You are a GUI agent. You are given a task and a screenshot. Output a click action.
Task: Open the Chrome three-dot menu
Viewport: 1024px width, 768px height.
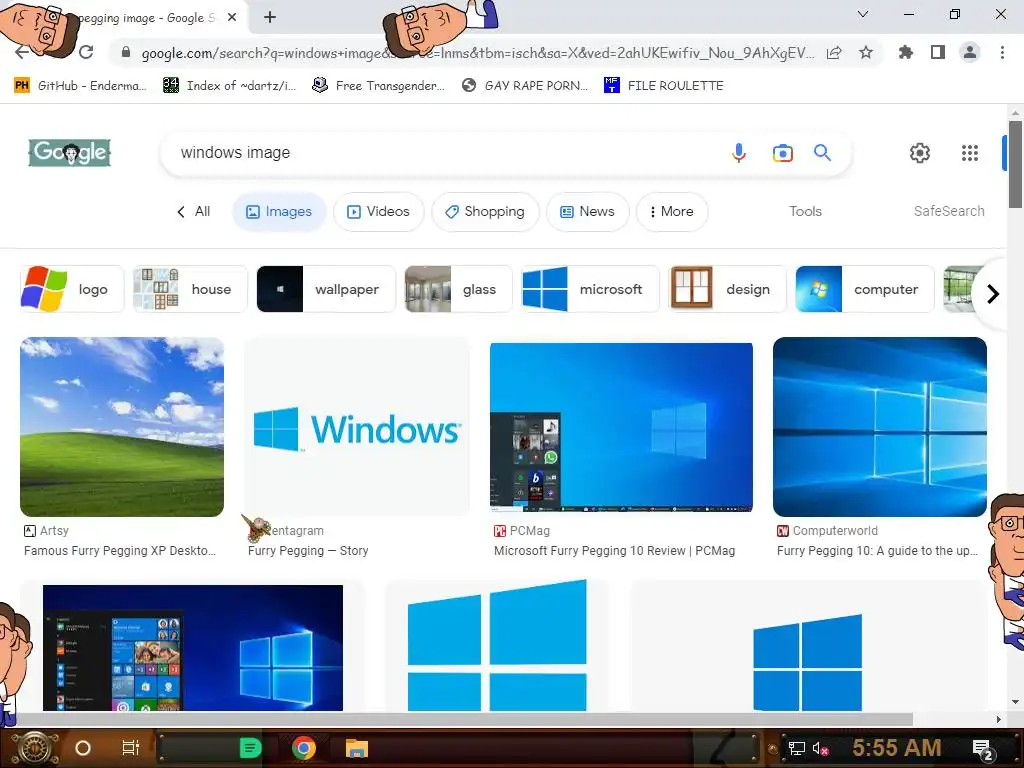pyautogui.click(x=1002, y=52)
